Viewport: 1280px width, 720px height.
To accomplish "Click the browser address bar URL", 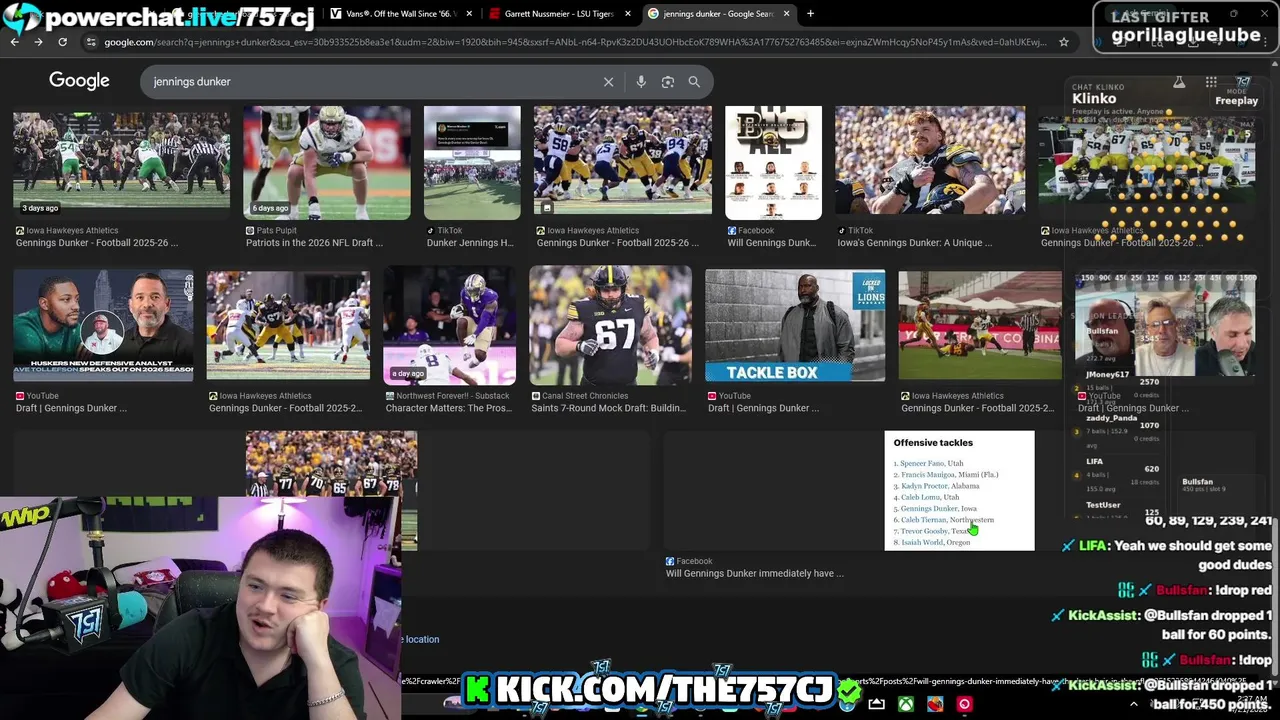I will 575,42.
